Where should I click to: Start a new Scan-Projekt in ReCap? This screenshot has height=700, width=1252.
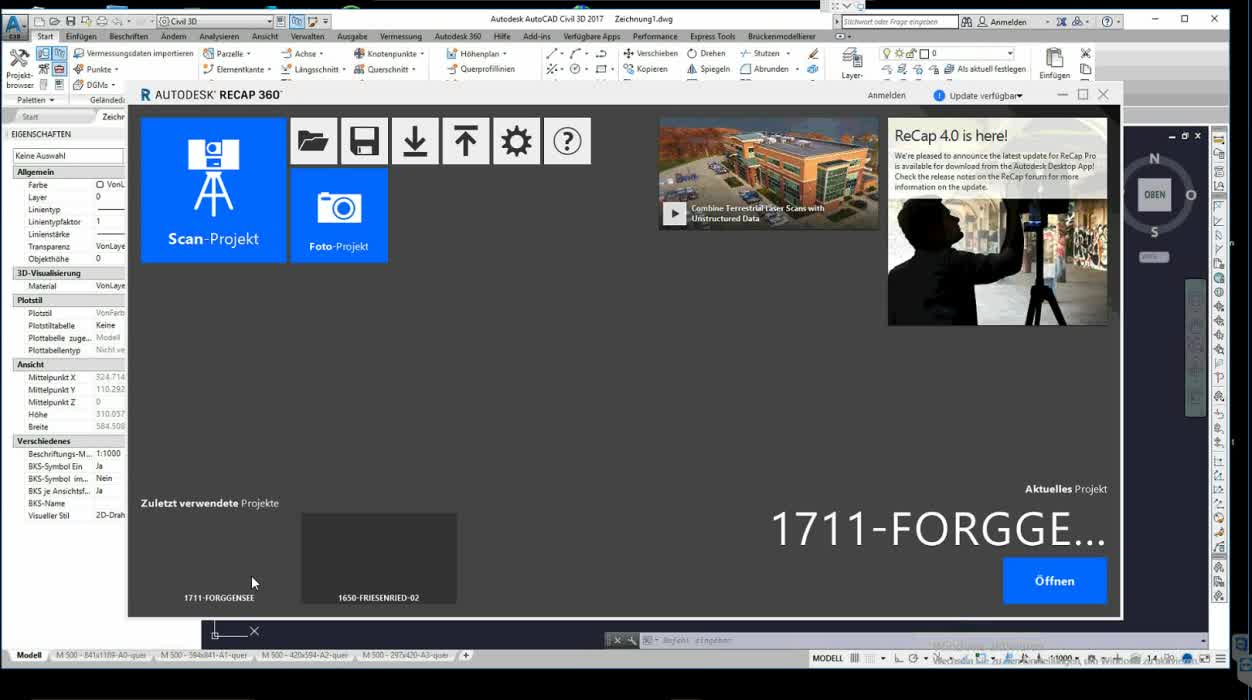click(213, 190)
